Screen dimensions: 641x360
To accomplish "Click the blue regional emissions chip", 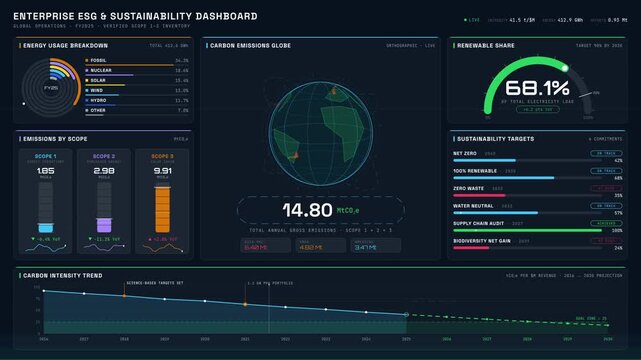I will tap(376, 246).
